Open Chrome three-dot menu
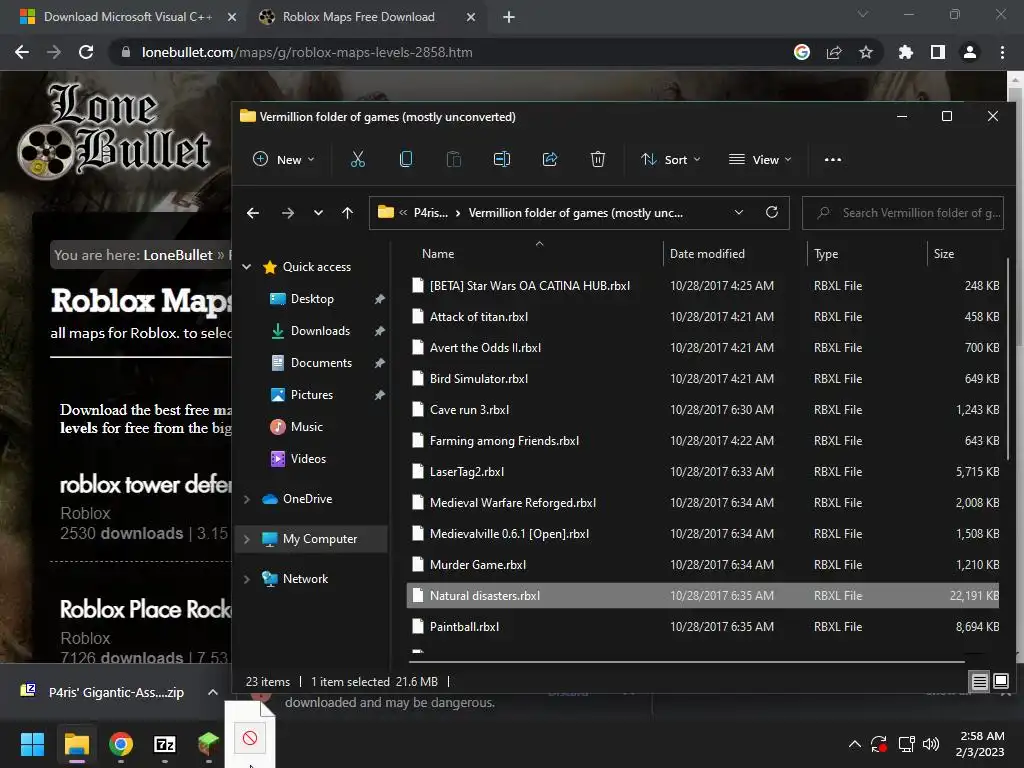 (1002, 52)
